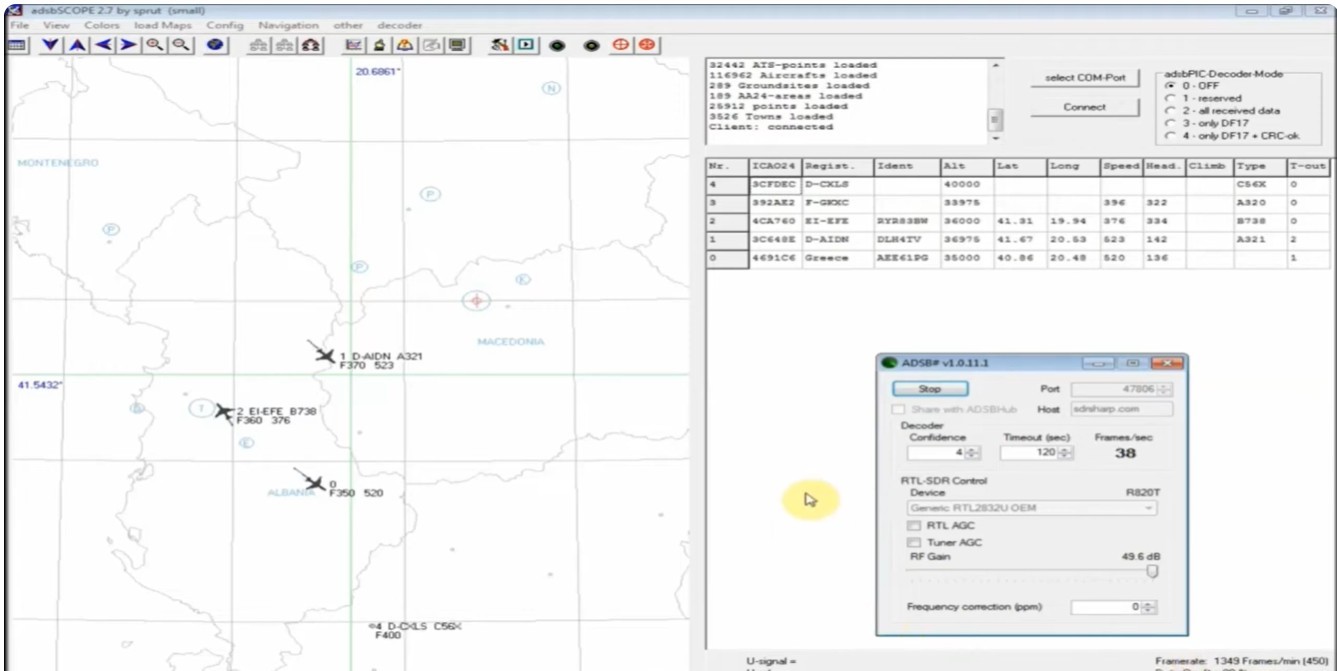Enable the RTL AGC checkbox
The width and height of the screenshot is (1337, 671).
[913, 525]
